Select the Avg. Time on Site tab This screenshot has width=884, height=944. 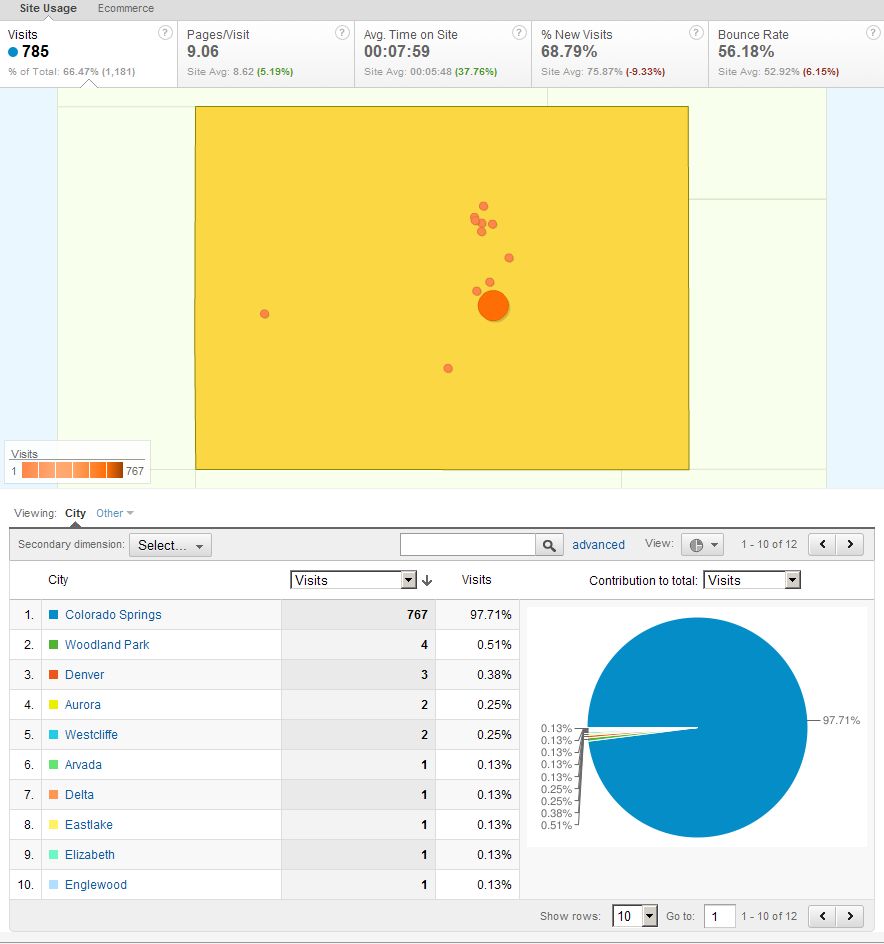443,54
